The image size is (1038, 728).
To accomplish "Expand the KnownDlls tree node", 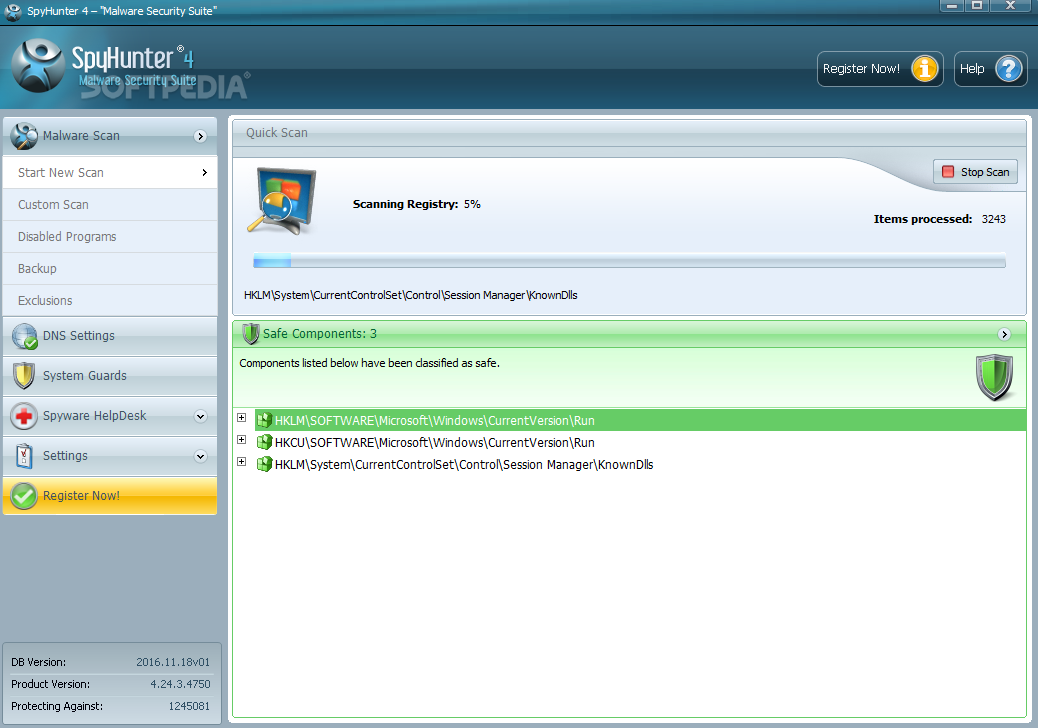I will 242,461.
